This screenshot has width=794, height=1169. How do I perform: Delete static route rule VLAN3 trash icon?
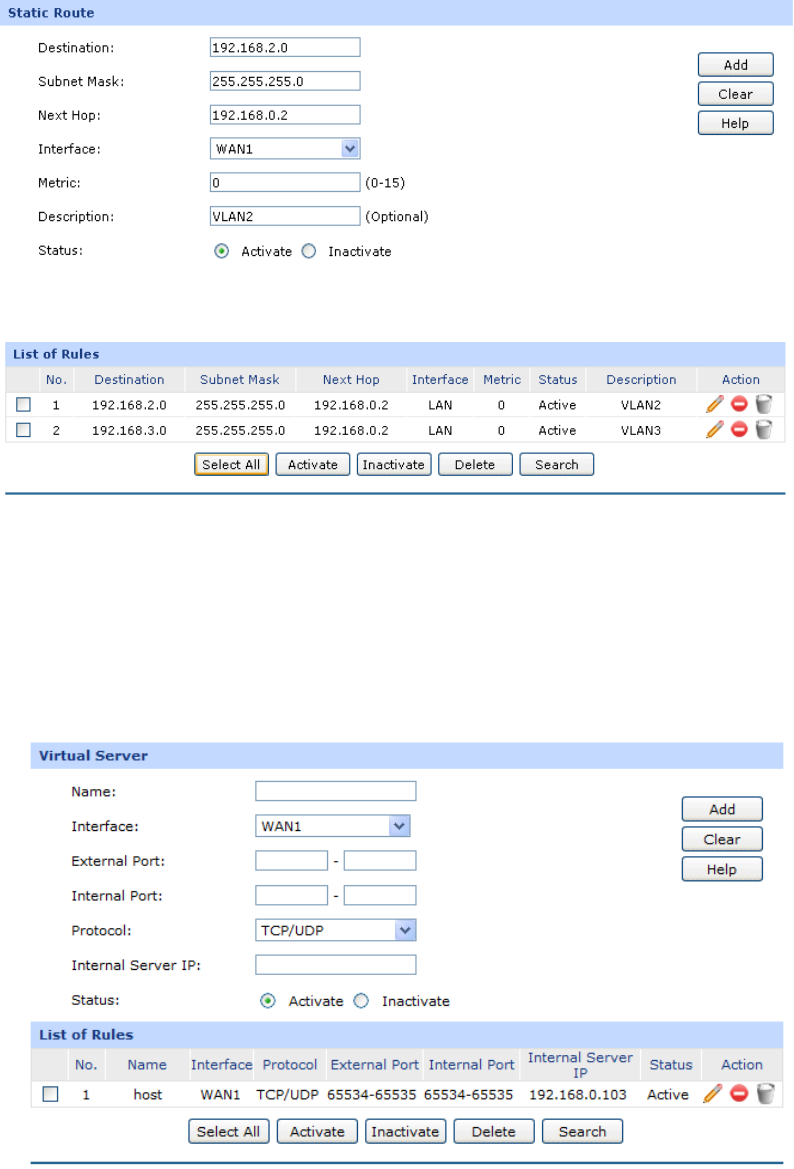tap(763, 429)
